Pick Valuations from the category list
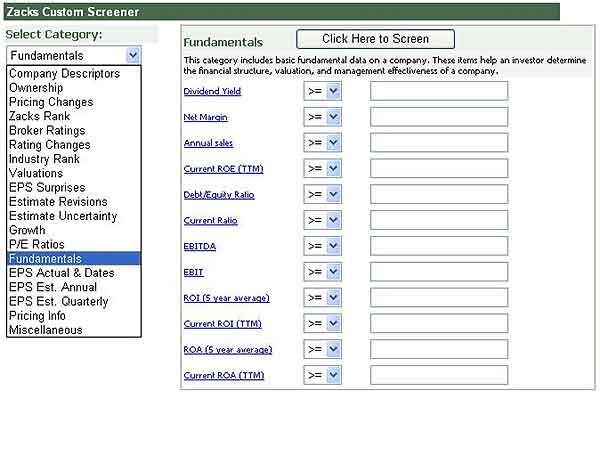Screen dimensions: 600x456 (x=36, y=173)
